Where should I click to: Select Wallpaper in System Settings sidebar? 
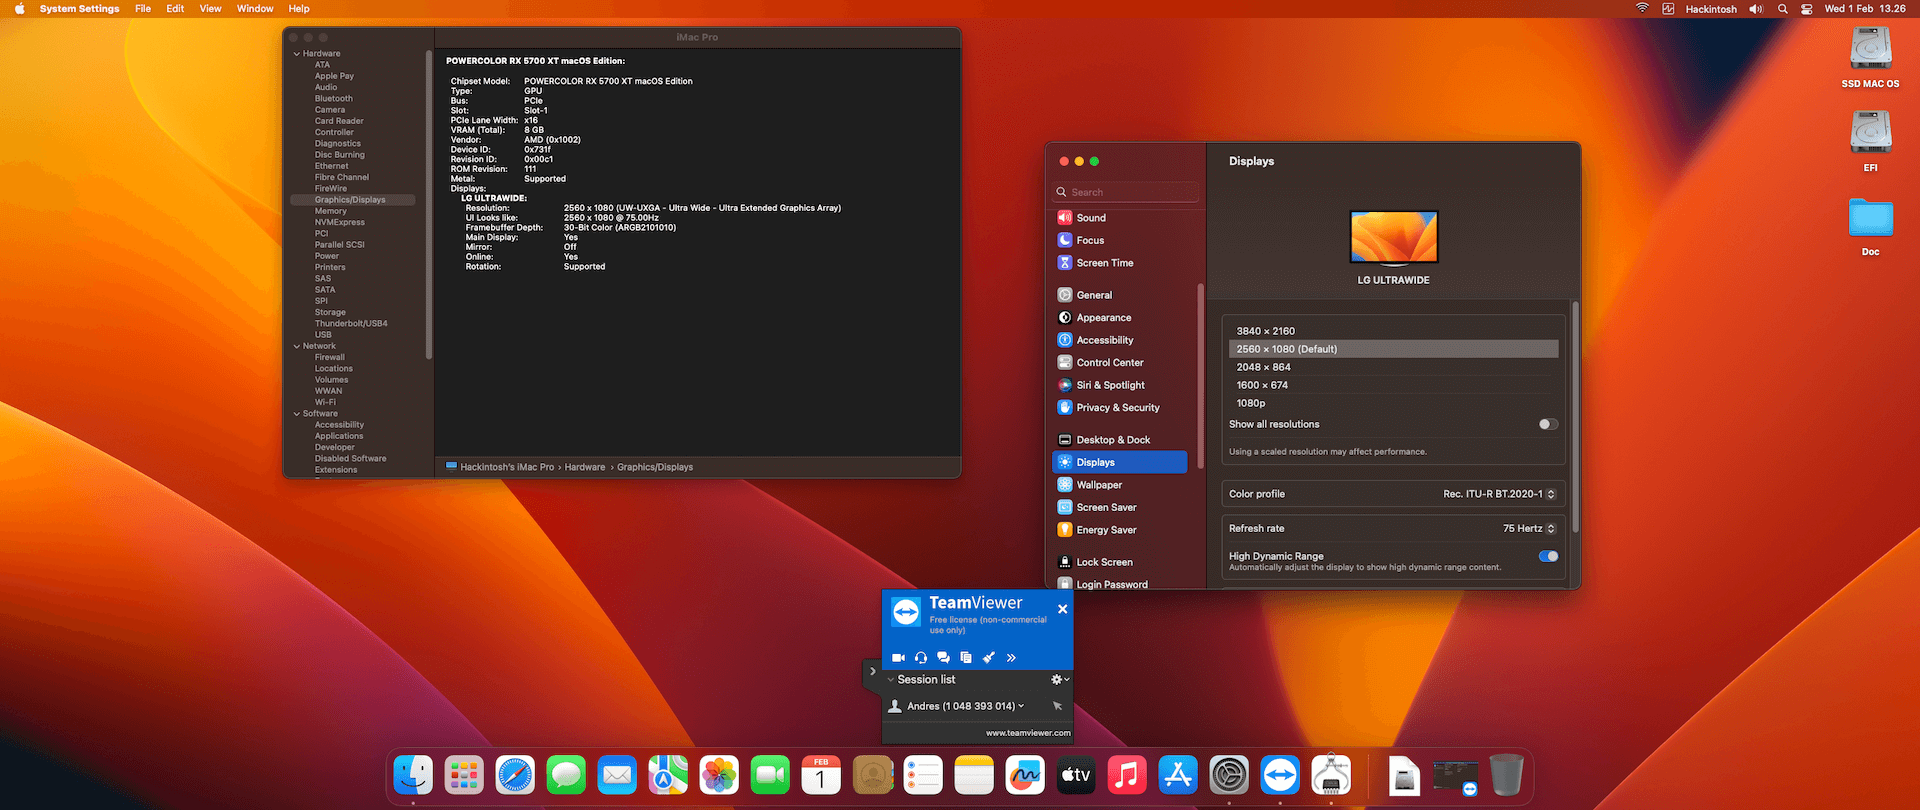pos(1120,485)
